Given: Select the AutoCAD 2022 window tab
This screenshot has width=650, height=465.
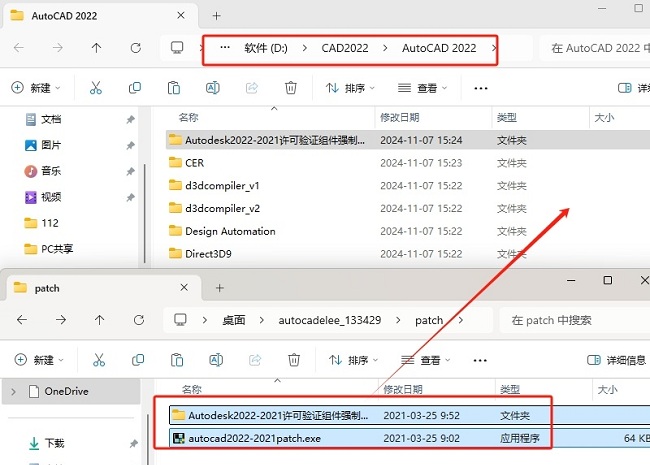Looking at the screenshot, I should [x=99, y=16].
